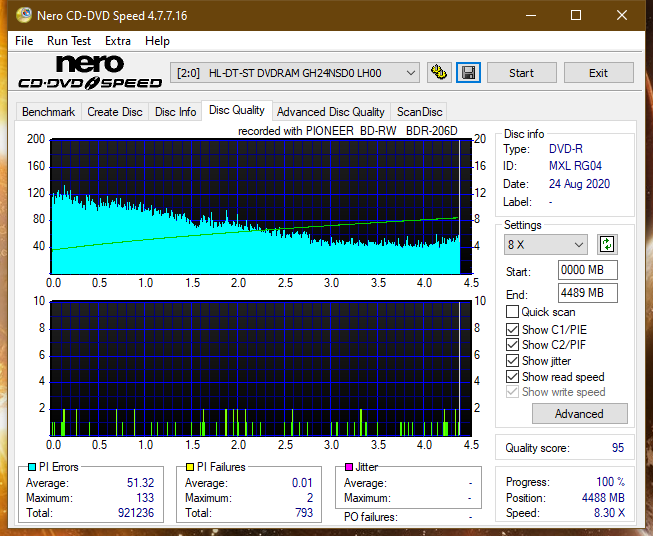This screenshot has width=653, height=536.
Task: Toggle the Show read speed checkbox
Action: point(512,376)
